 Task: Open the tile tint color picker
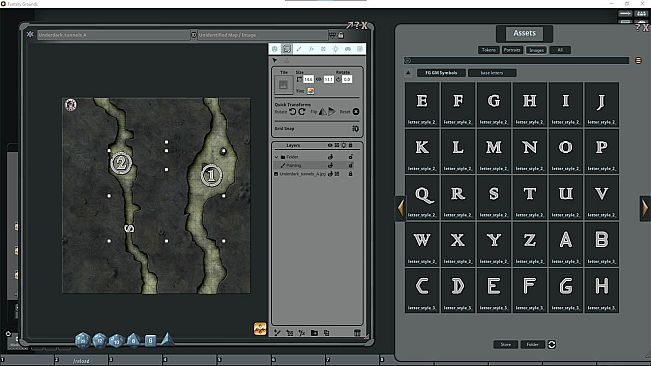311,90
